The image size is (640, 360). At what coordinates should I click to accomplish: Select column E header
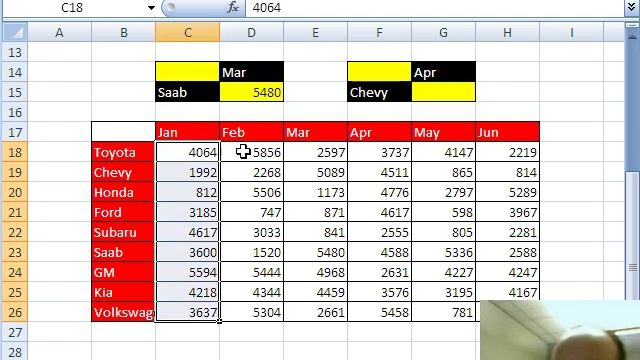(x=316, y=32)
